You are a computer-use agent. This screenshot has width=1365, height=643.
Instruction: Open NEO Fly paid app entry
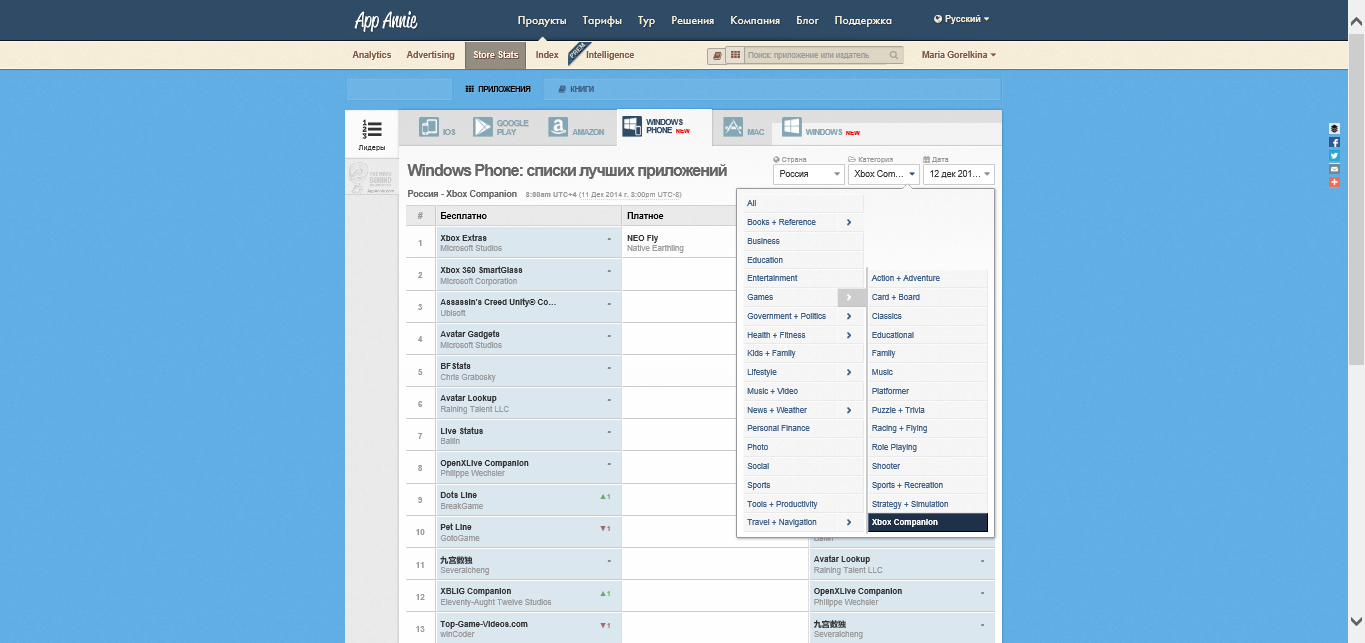click(642, 238)
